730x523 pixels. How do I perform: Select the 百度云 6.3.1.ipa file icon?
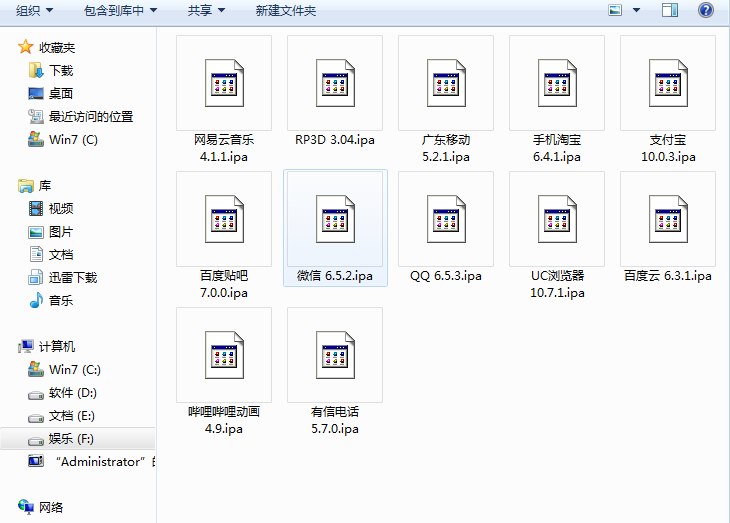pos(668,219)
